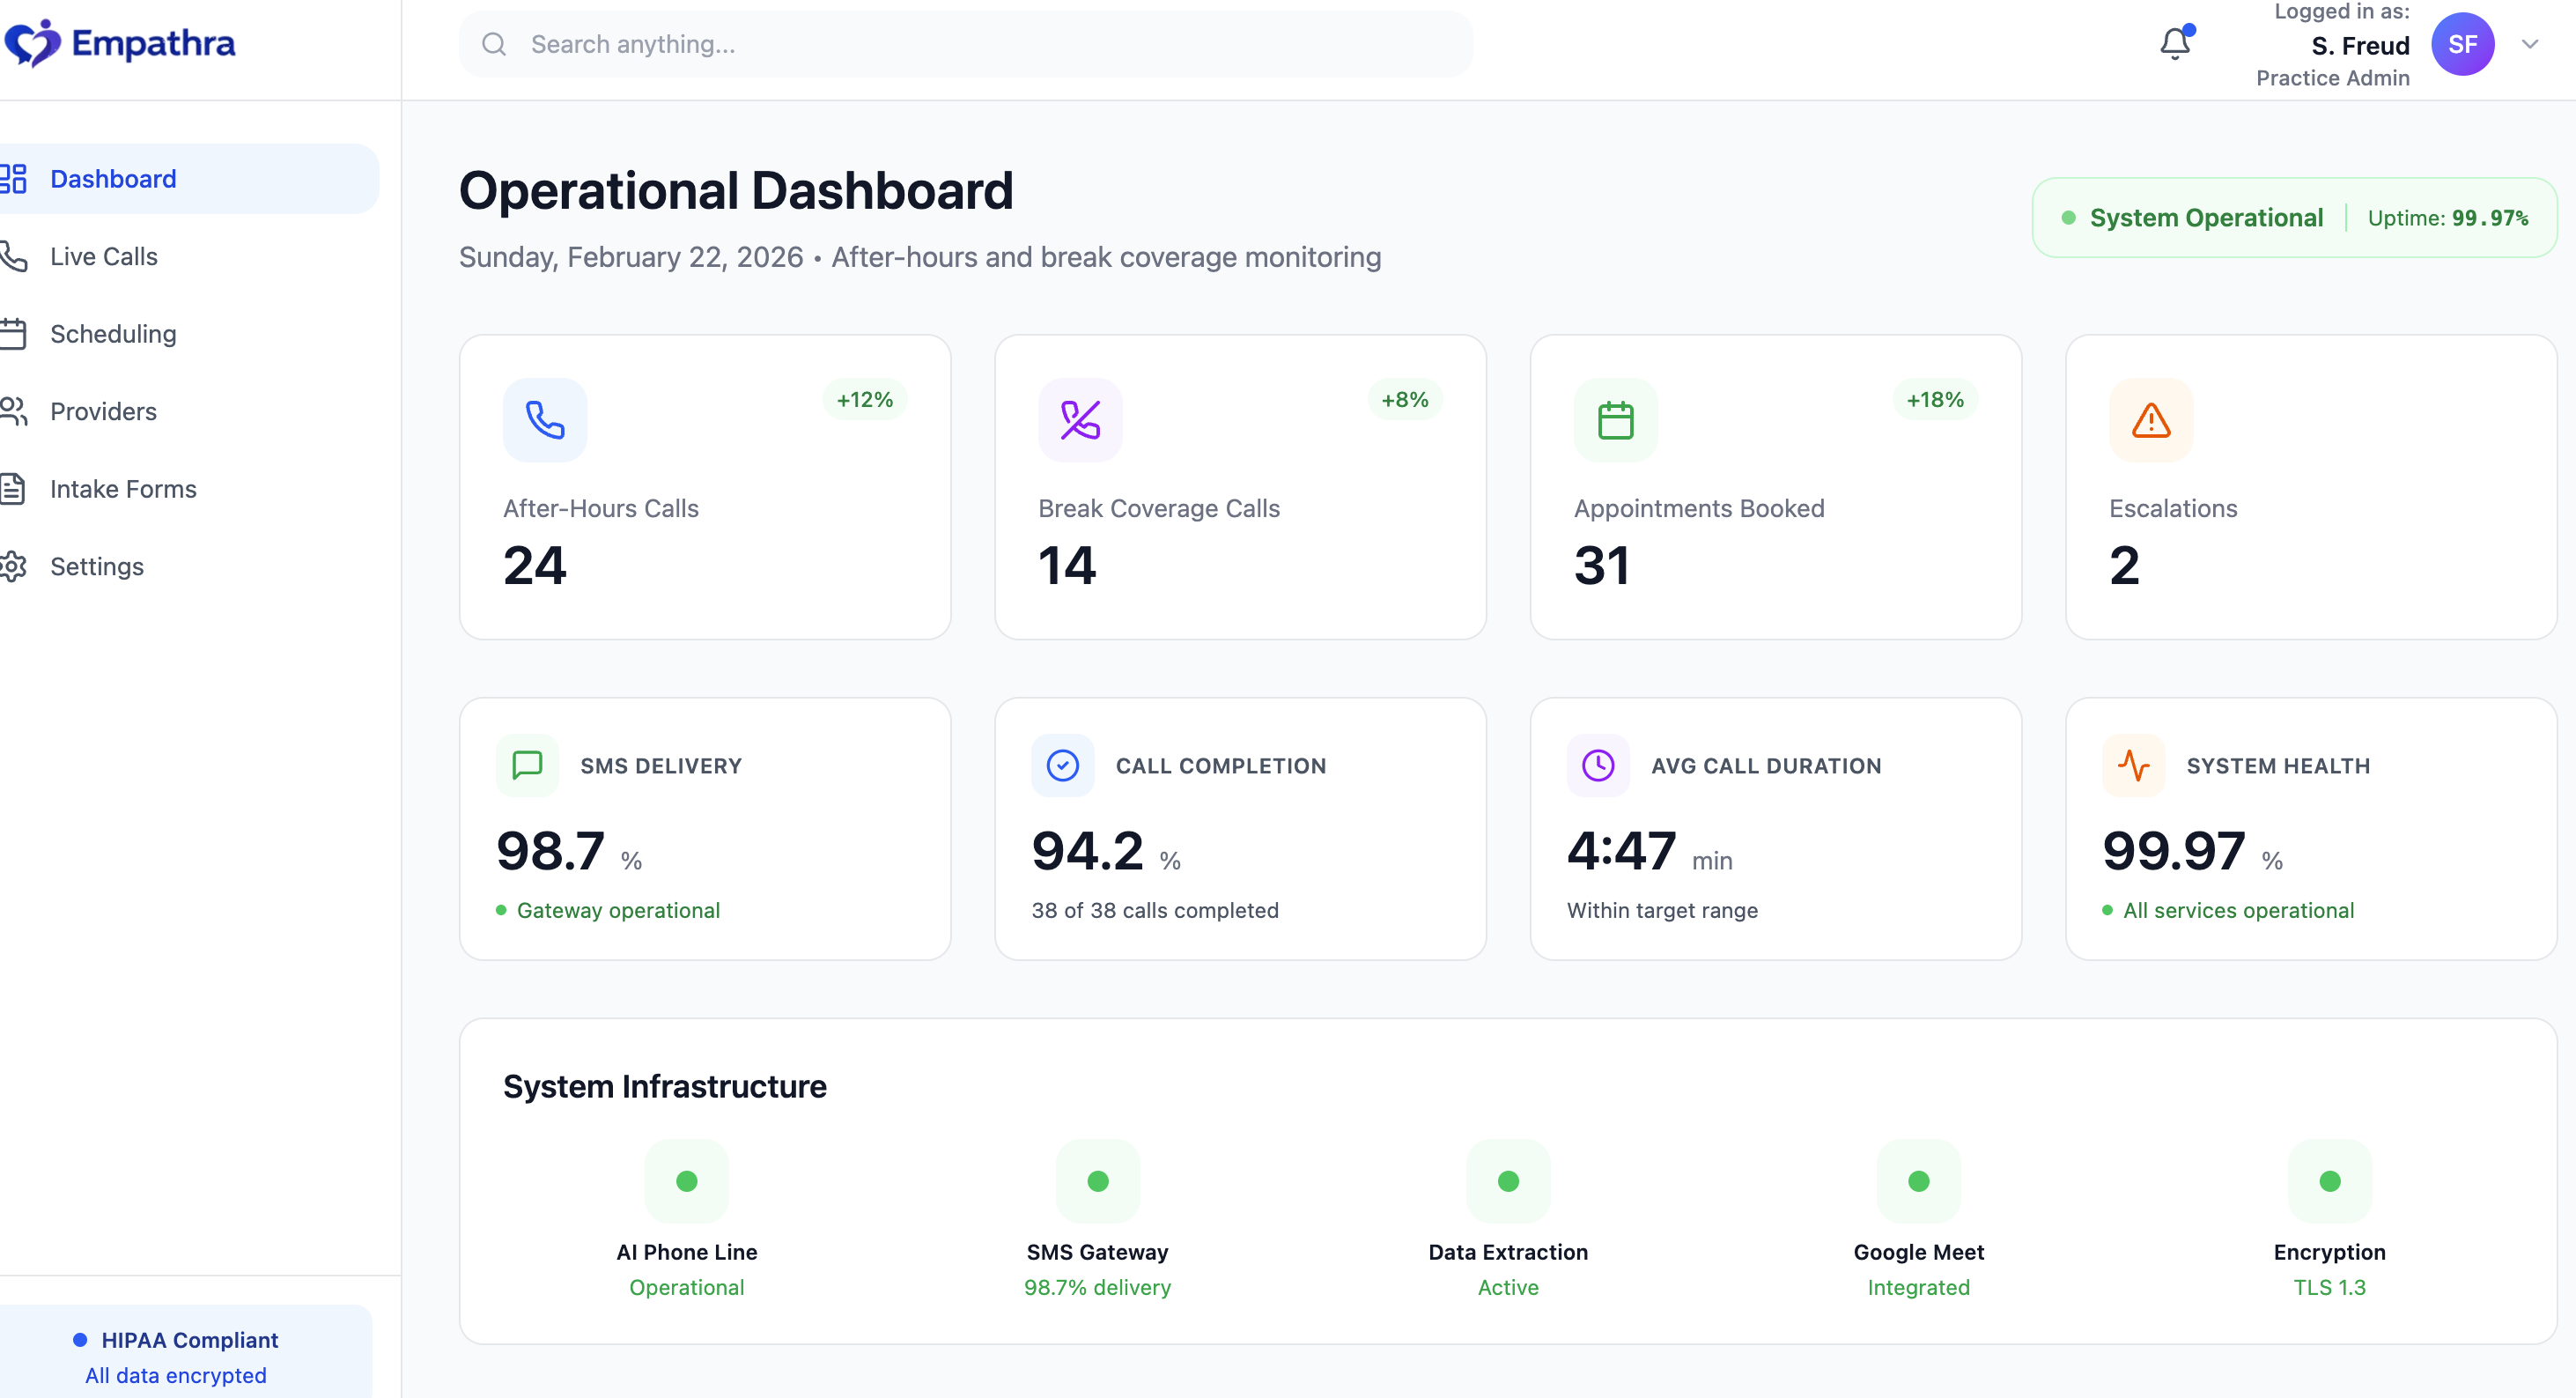The image size is (2576, 1398).
Task: Click the Gateway operational status dot
Action: (x=503, y=911)
